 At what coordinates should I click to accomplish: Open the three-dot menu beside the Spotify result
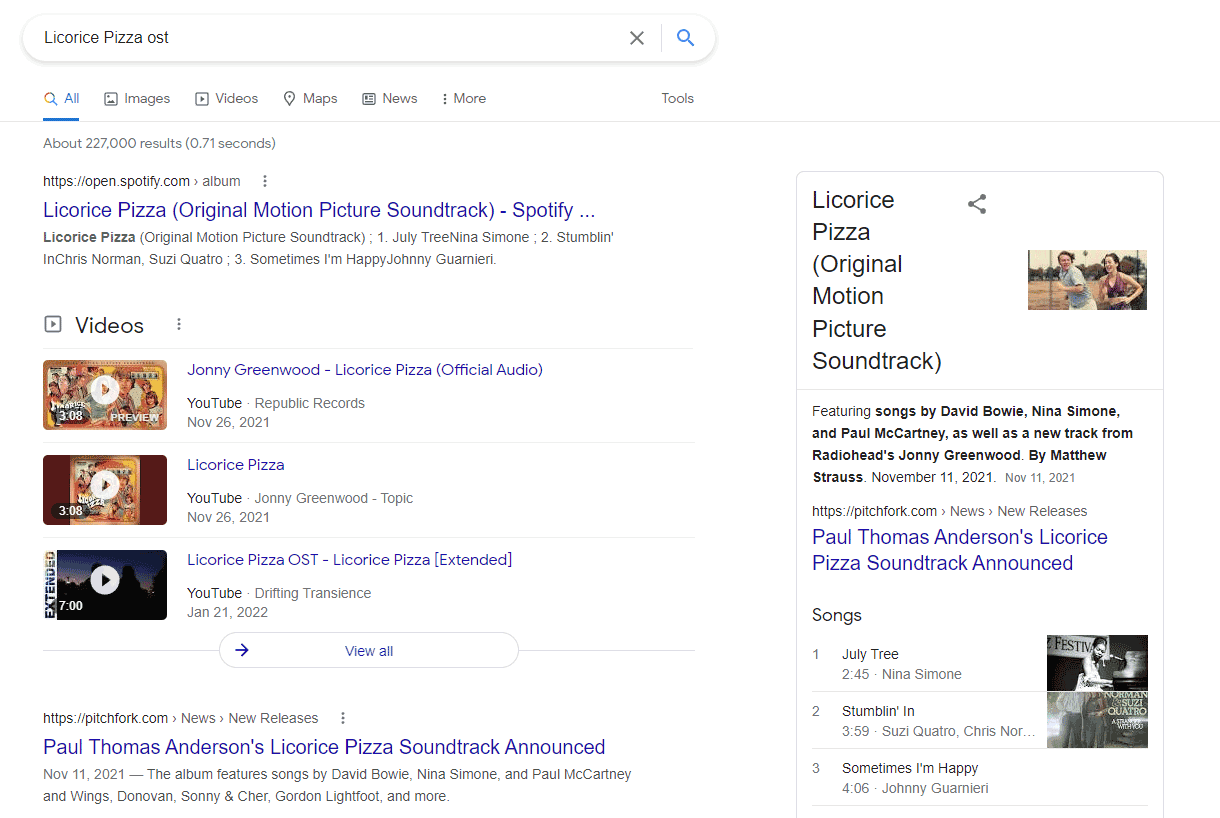[x=265, y=181]
